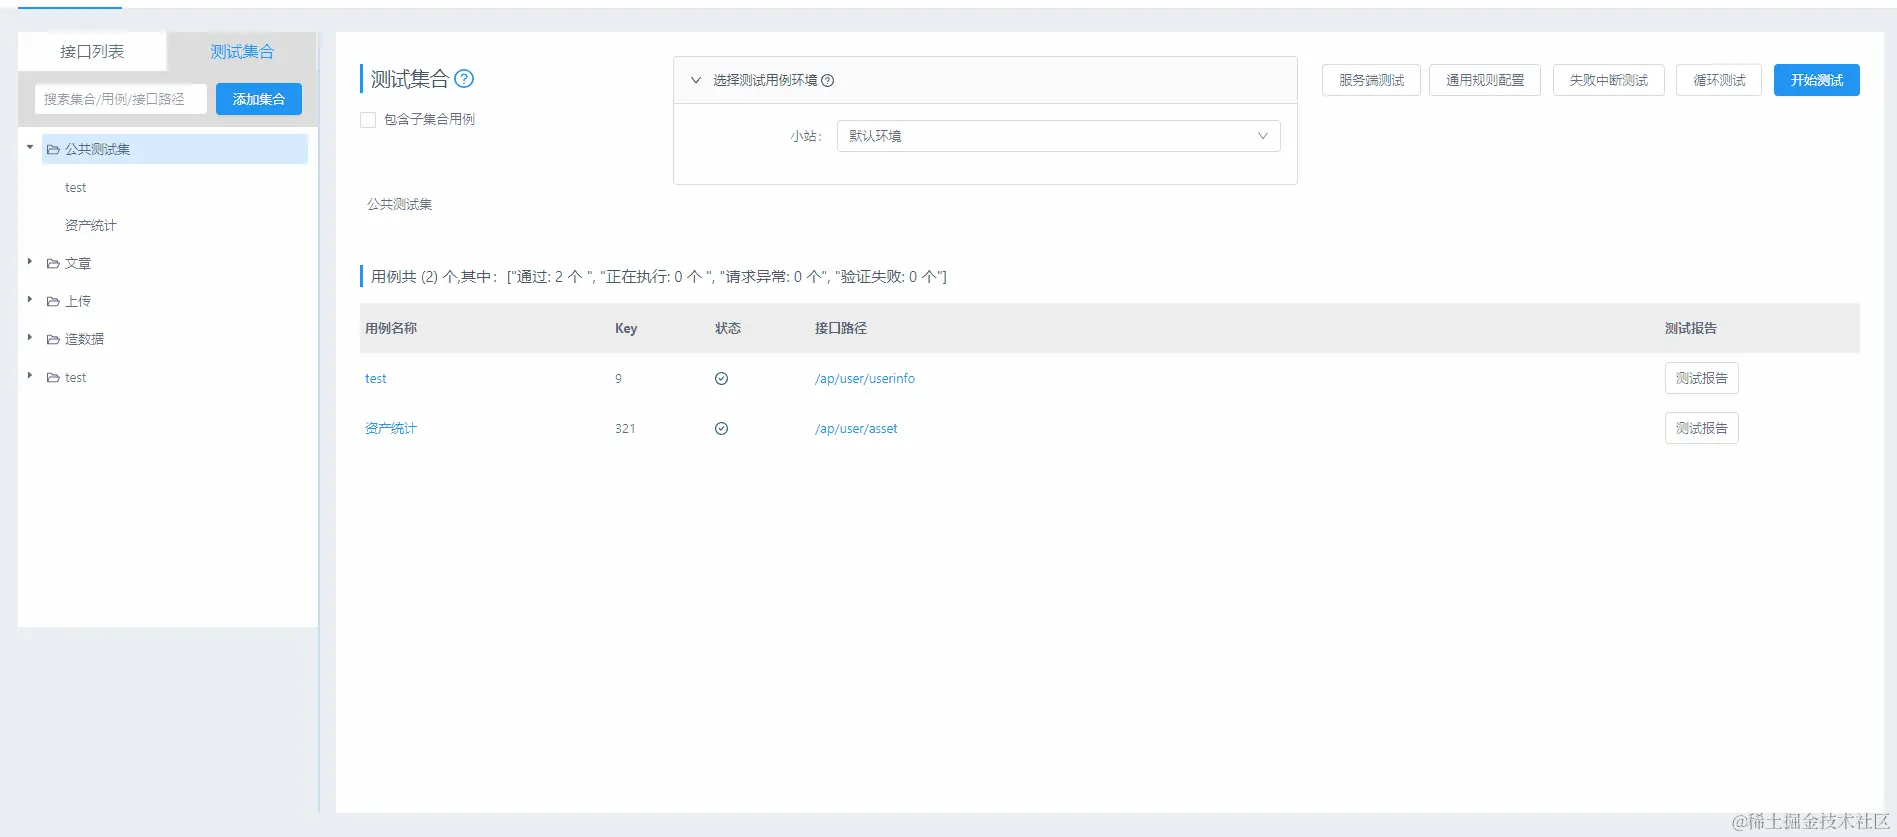The width and height of the screenshot is (1897, 837).
Task: Start tests with 开始测试 button
Action: point(1817,80)
